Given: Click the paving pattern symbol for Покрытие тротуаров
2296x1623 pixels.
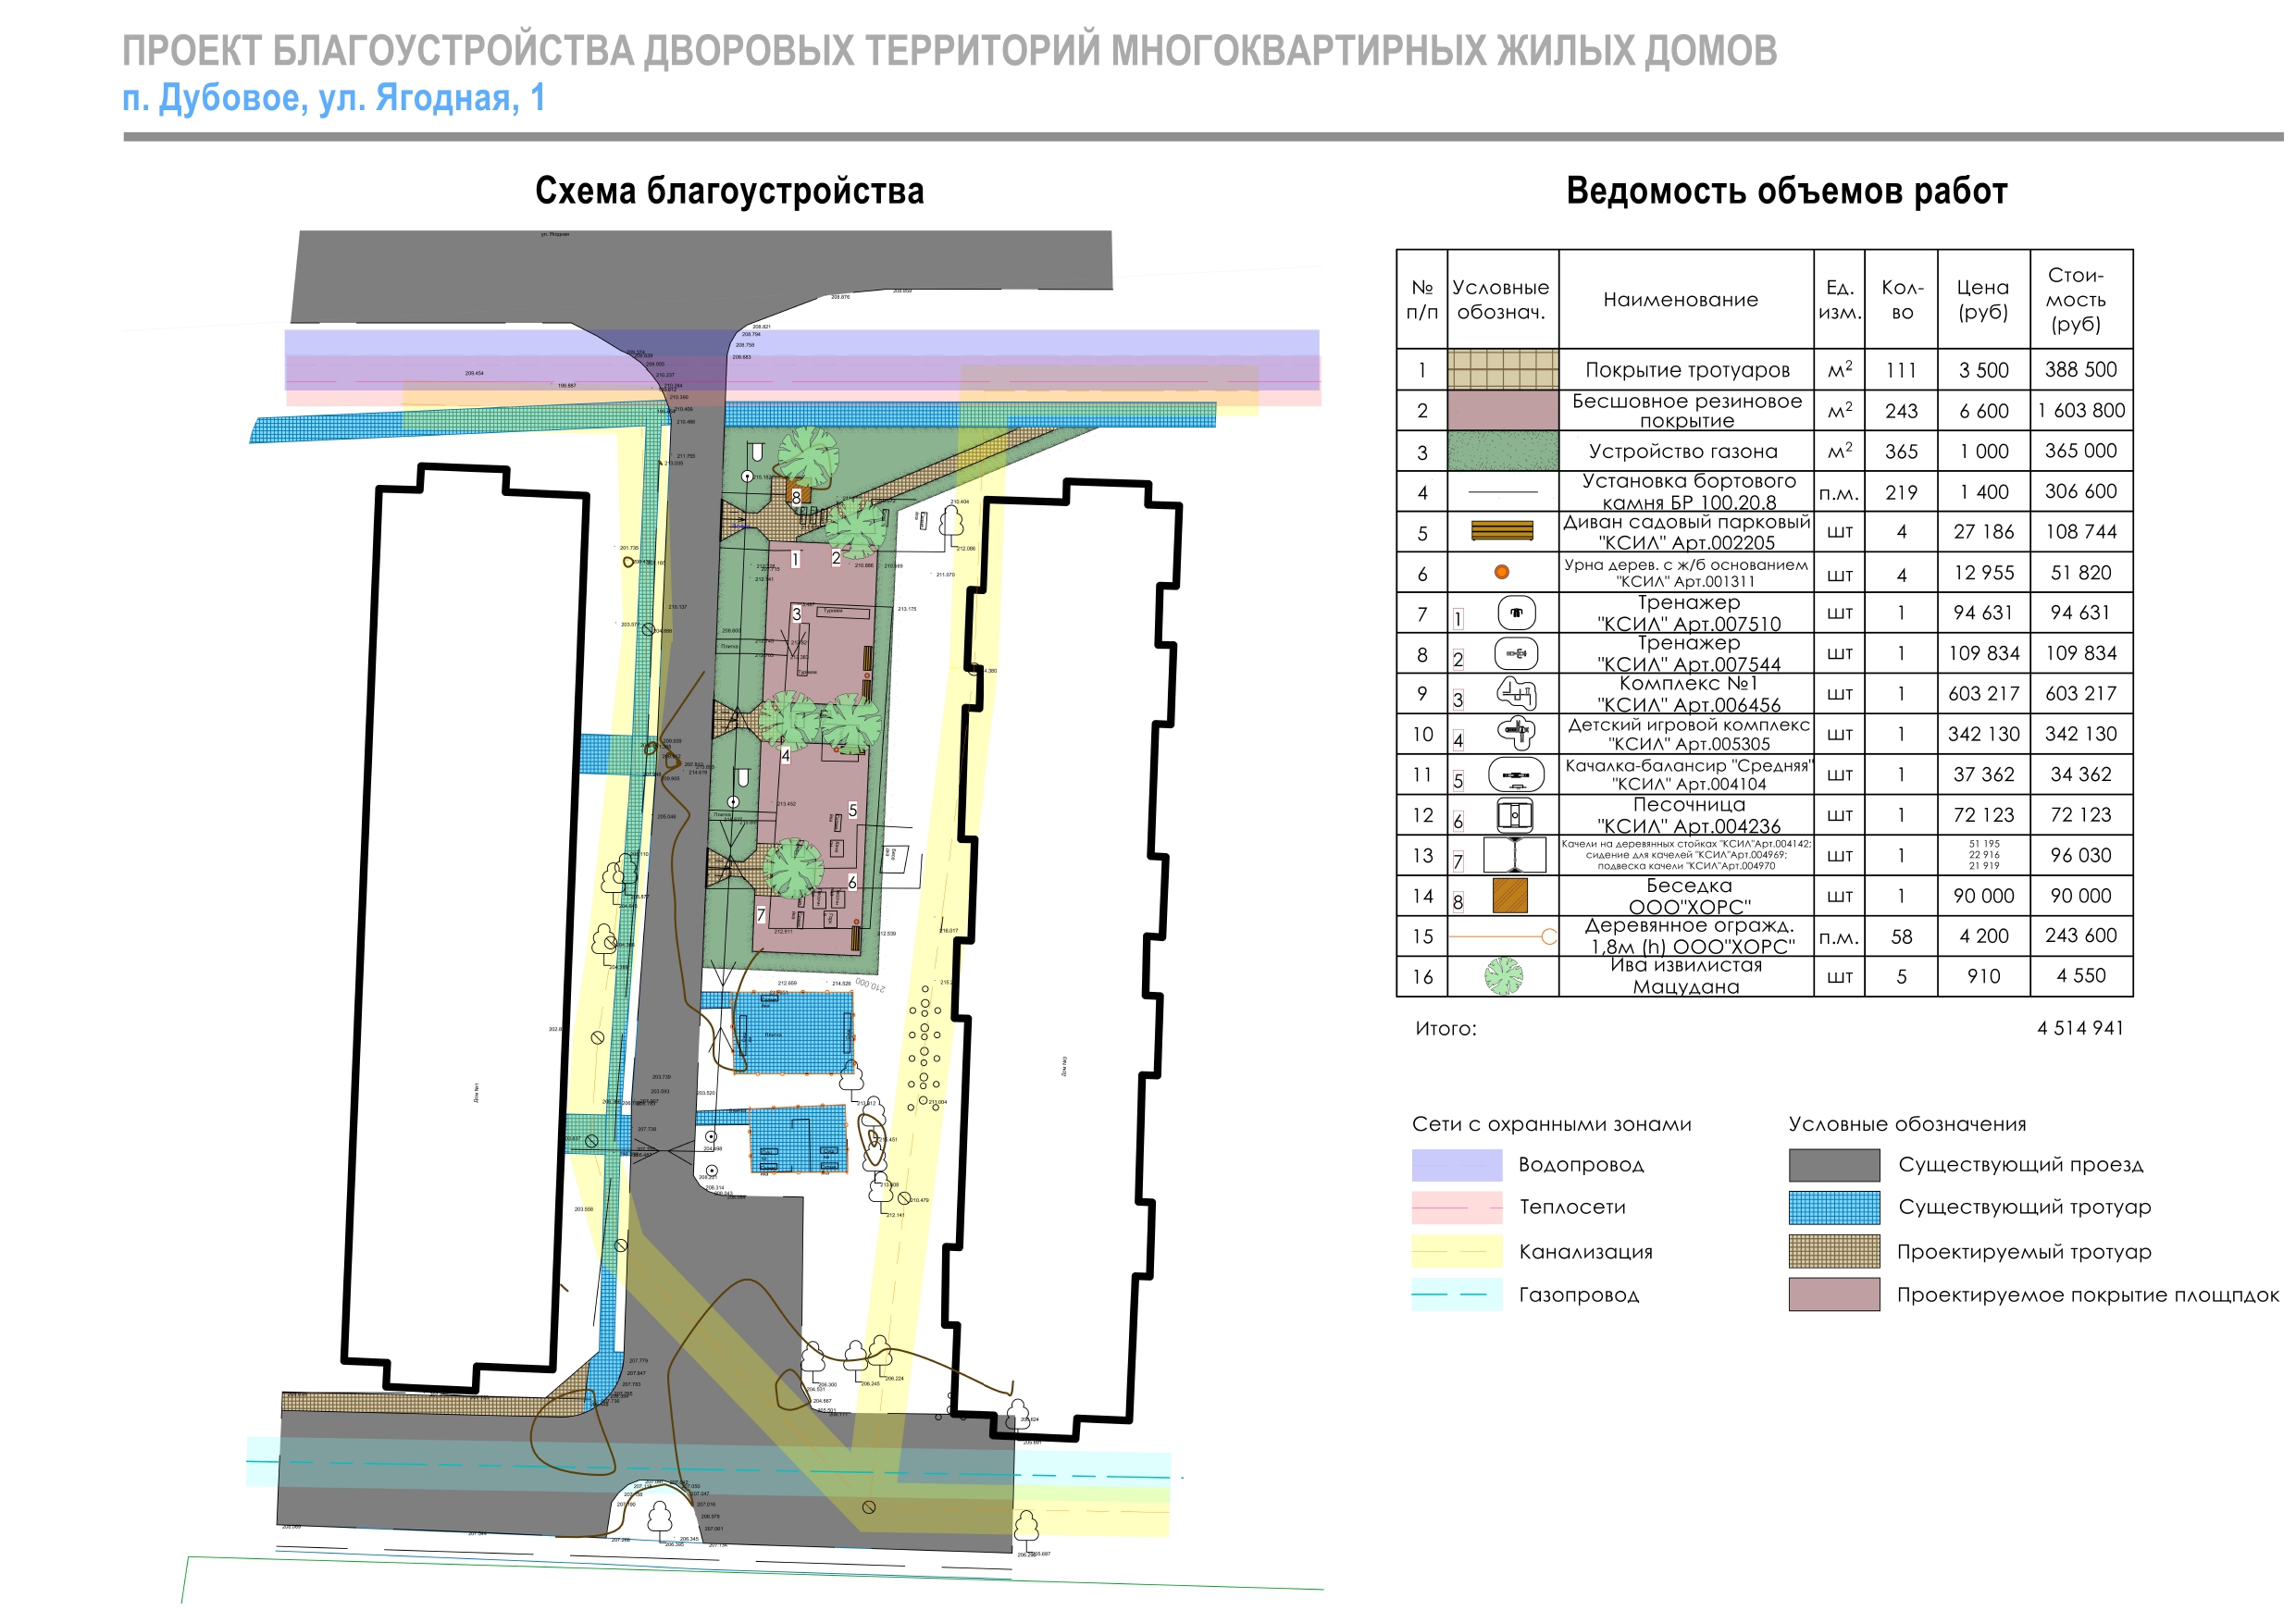Looking at the screenshot, I should coord(1502,369).
